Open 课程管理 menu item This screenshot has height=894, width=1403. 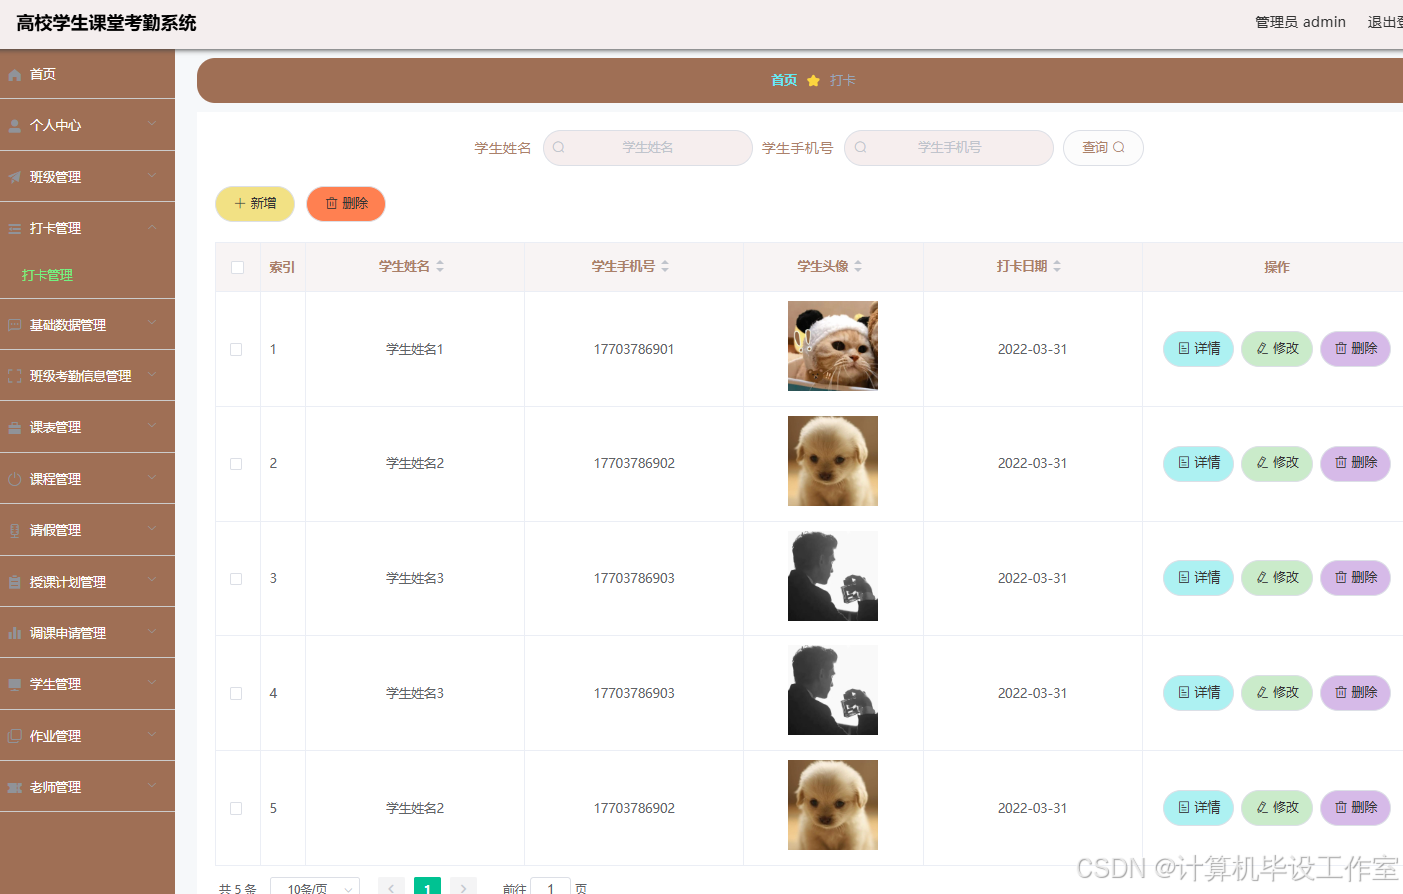(87, 479)
